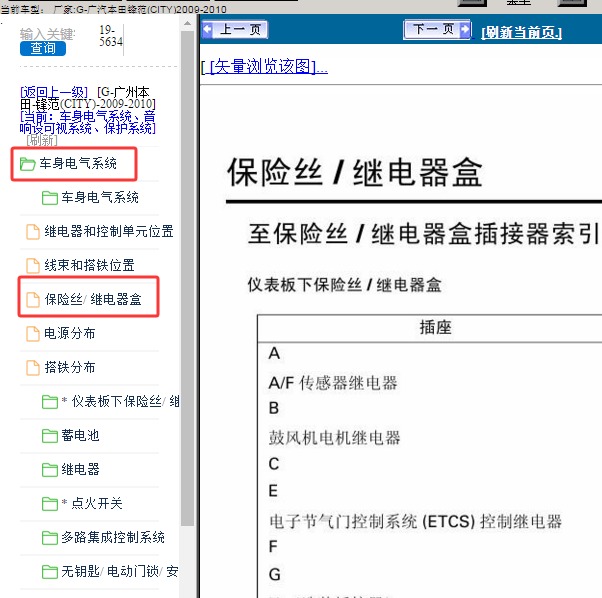This screenshot has height=598, width=602.
Task: Click the A/F 传感器继电器 table entry
Action: point(332,383)
